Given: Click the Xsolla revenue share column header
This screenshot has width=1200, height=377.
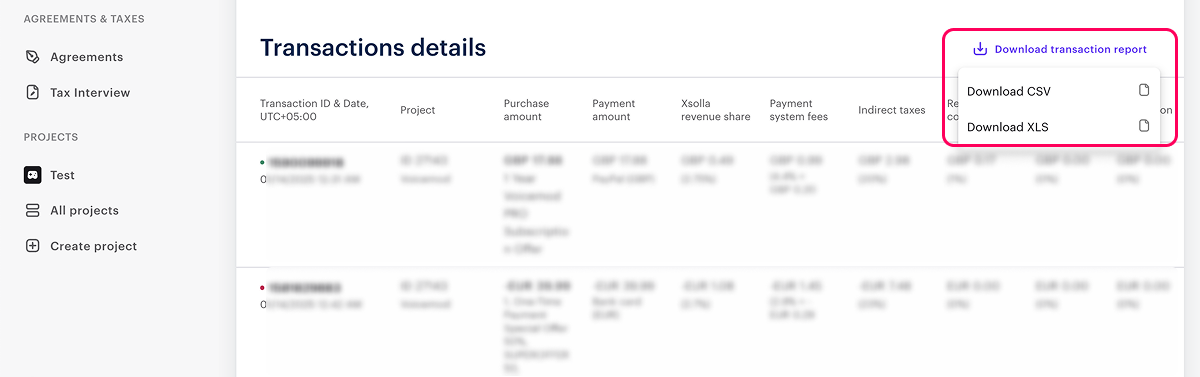Looking at the screenshot, I should click(715, 110).
